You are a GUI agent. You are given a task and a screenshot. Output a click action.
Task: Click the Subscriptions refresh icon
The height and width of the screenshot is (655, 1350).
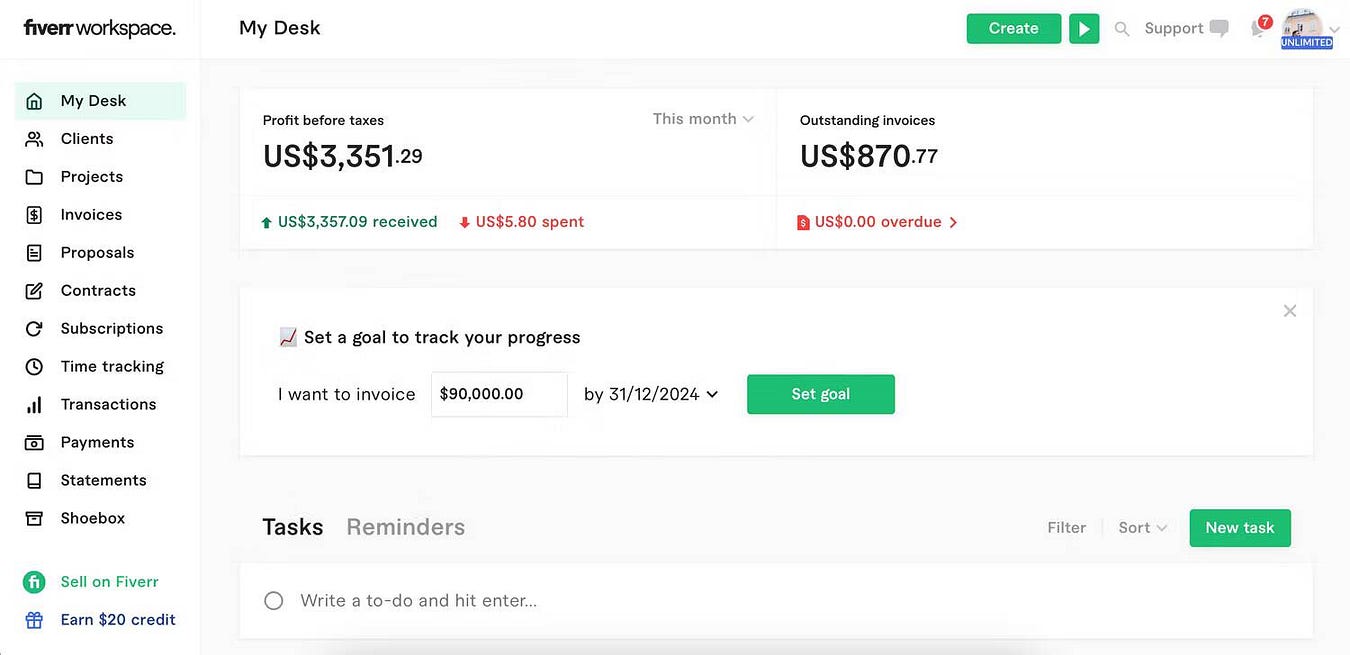tap(34, 329)
